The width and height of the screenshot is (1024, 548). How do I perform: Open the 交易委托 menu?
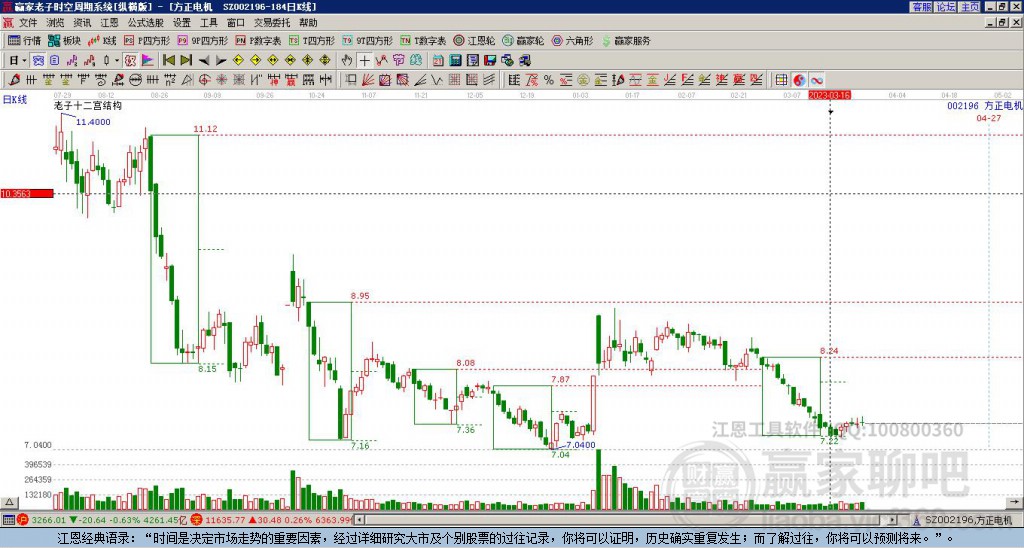click(x=272, y=23)
